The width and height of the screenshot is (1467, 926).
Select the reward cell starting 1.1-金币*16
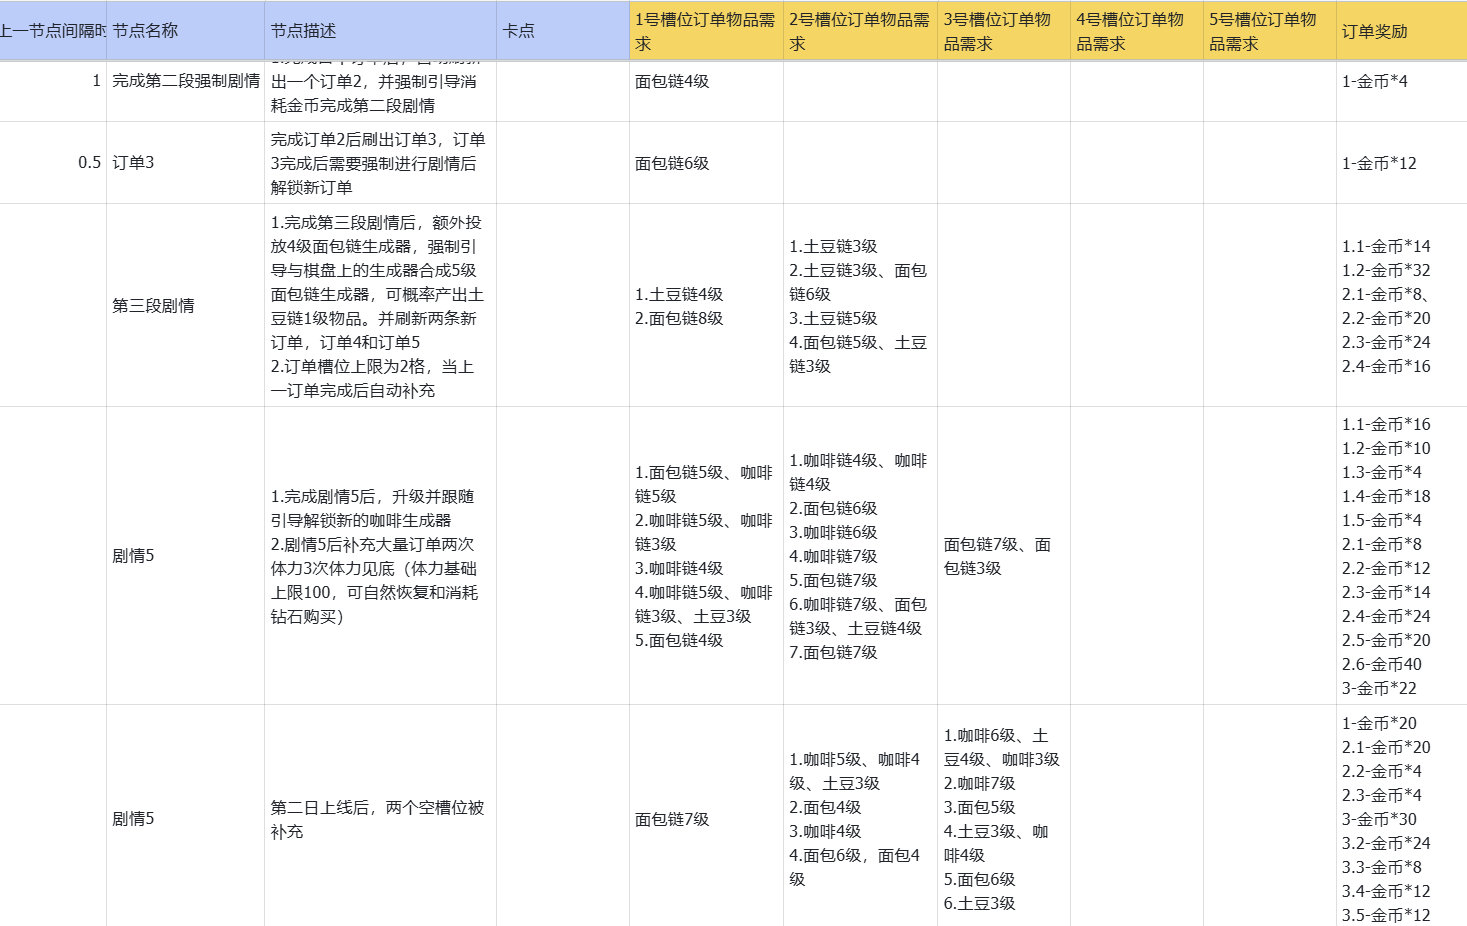[1402, 555]
